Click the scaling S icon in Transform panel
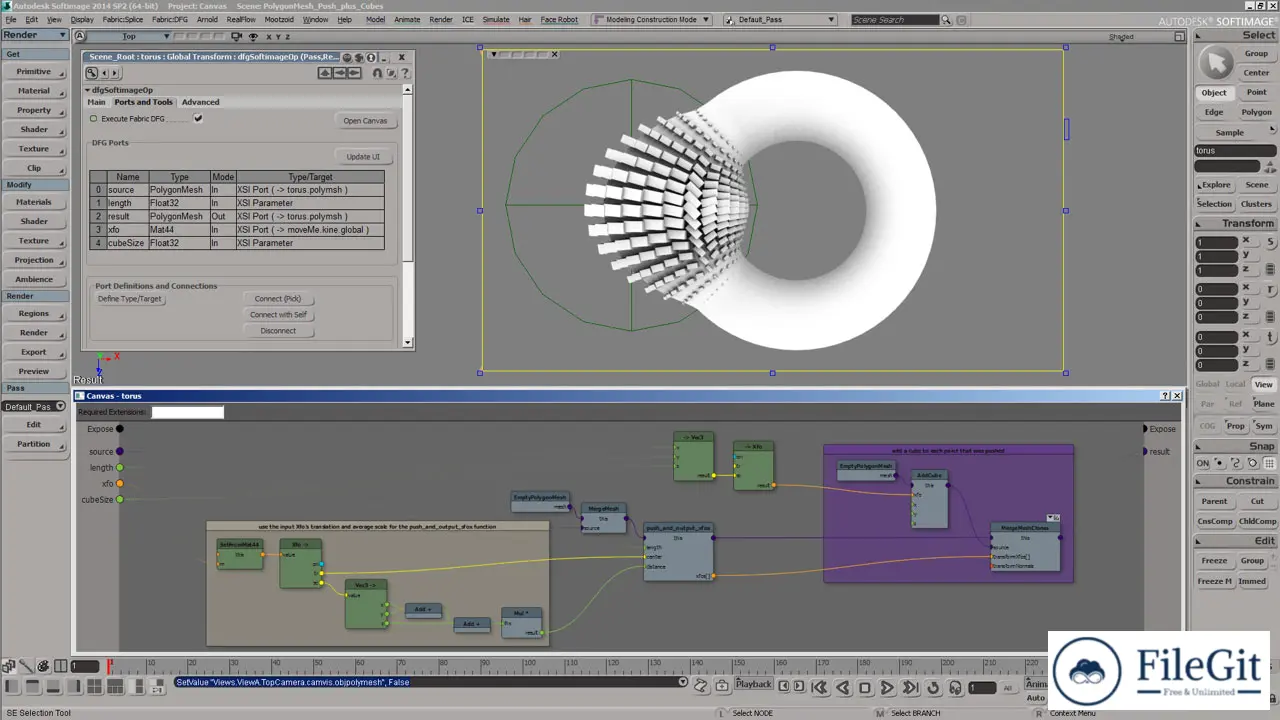 [1271, 243]
